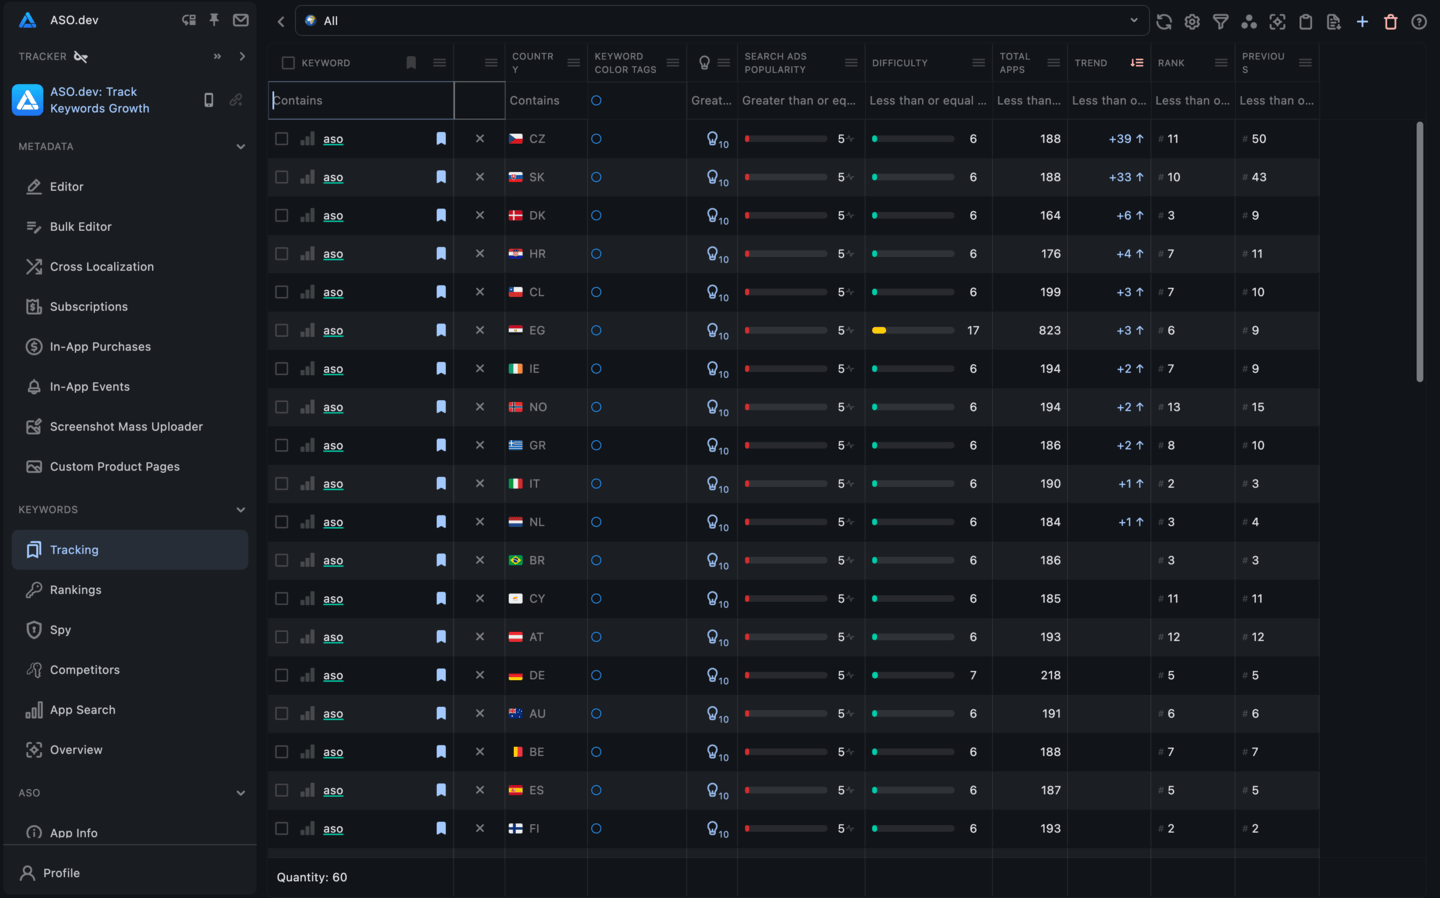Refresh the keyword tracking data
Image resolution: width=1440 pixels, height=898 pixels.
1163,20
